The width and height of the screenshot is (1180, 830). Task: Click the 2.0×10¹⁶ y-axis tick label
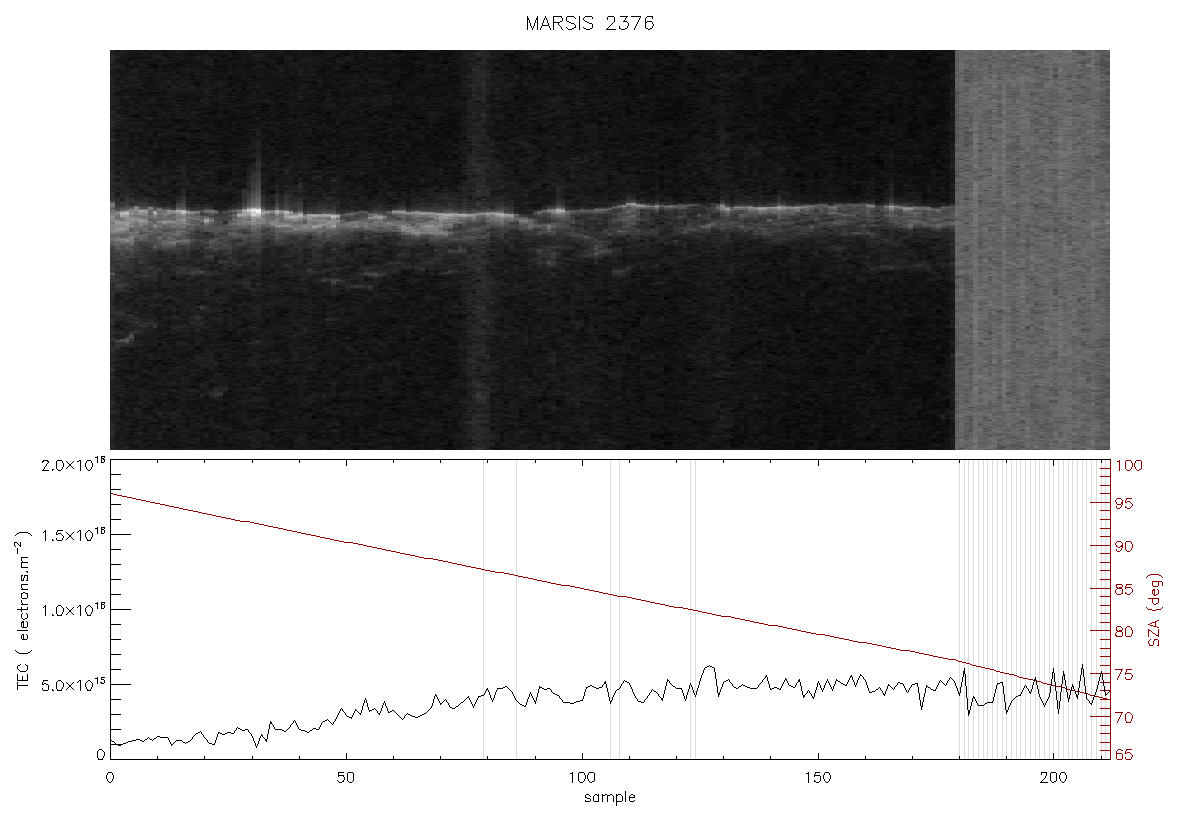73,464
